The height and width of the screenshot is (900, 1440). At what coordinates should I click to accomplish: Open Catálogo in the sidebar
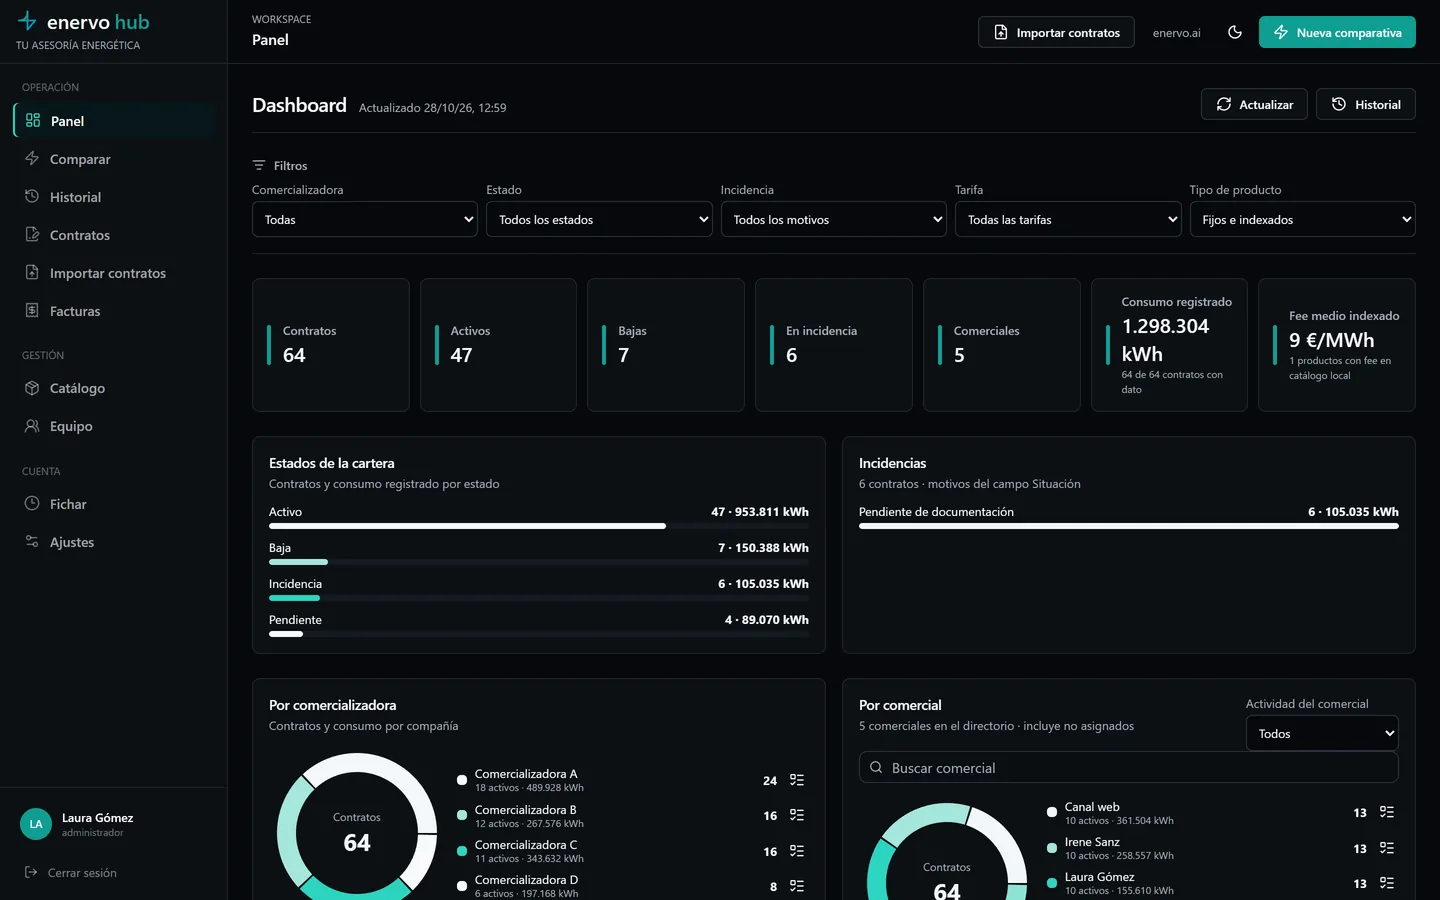coord(115,388)
